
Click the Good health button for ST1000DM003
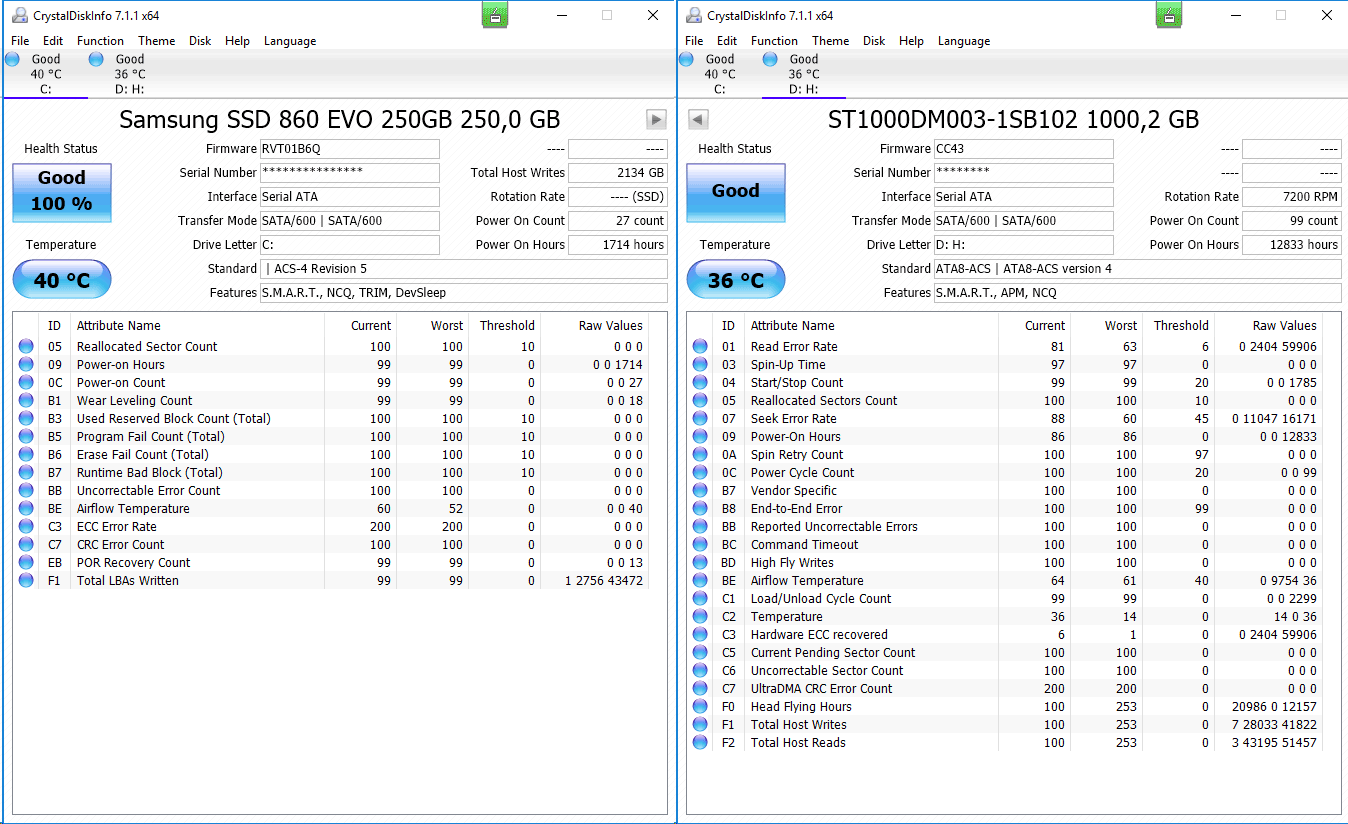(x=736, y=191)
